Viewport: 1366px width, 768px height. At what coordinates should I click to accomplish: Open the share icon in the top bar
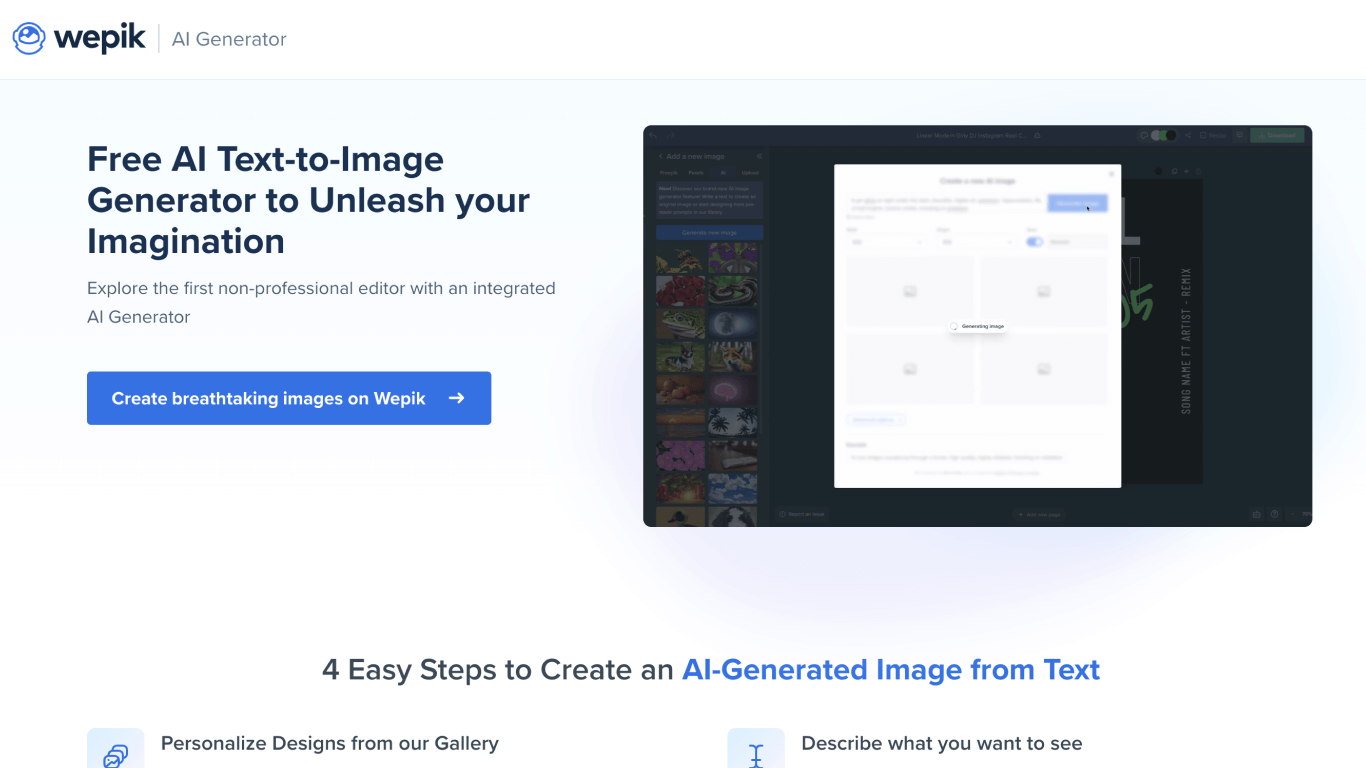1188,136
